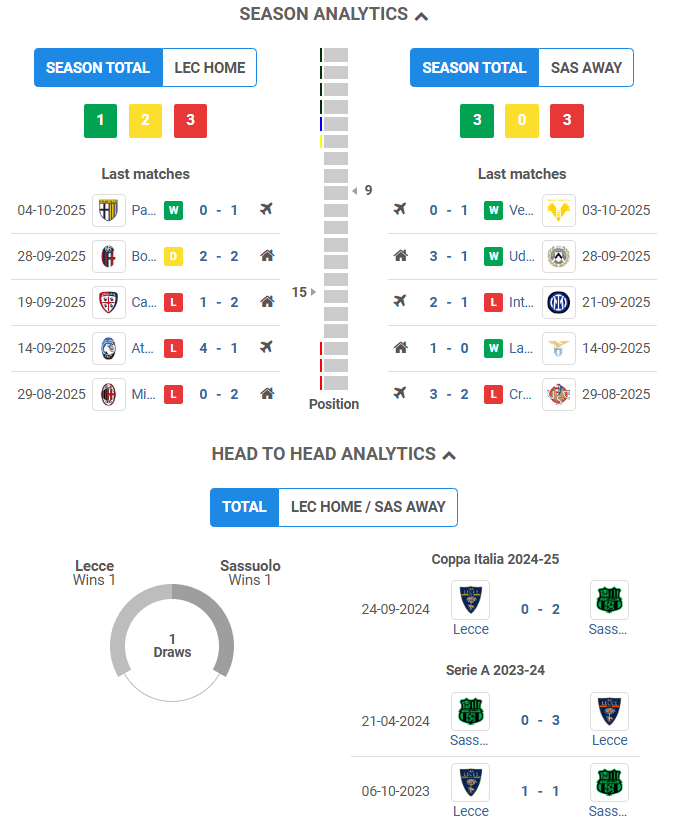
Task: Open Lecce link in 24-09-2024 match
Action: (x=470, y=629)
